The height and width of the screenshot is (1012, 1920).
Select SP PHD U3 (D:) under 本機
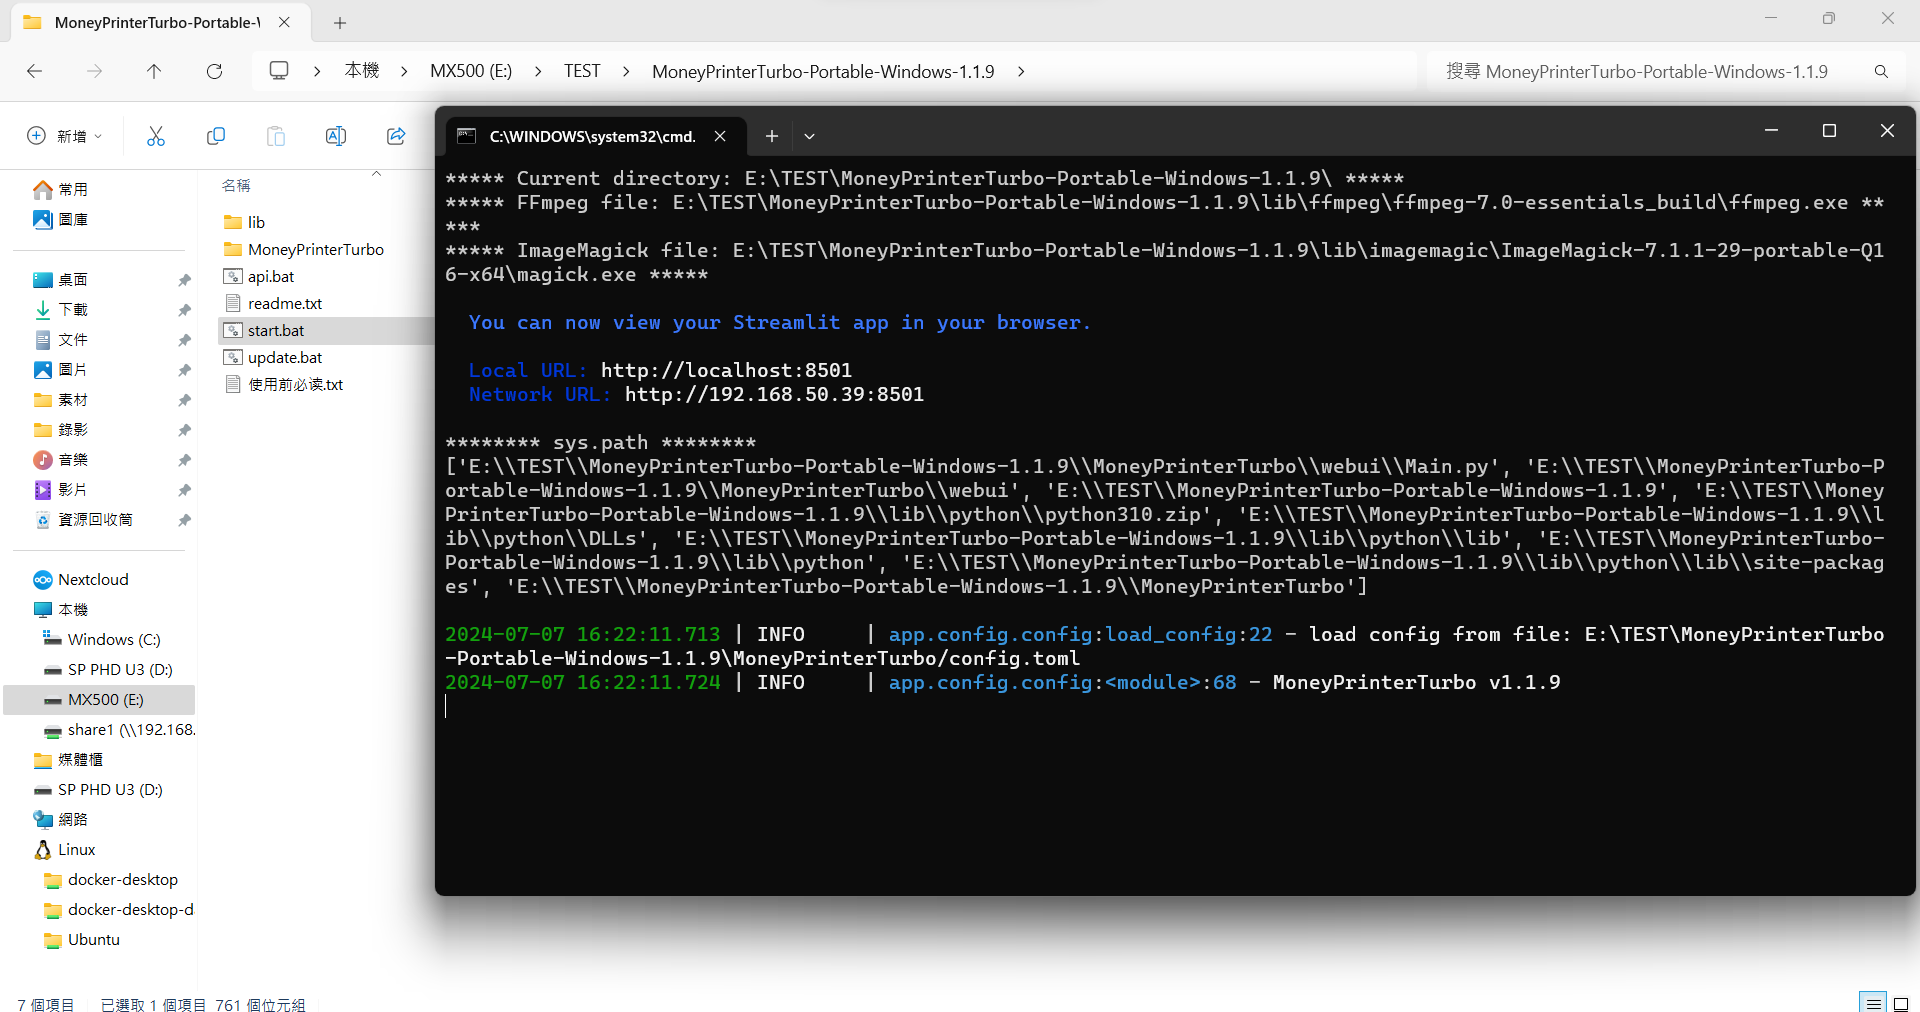click(120, 669)
